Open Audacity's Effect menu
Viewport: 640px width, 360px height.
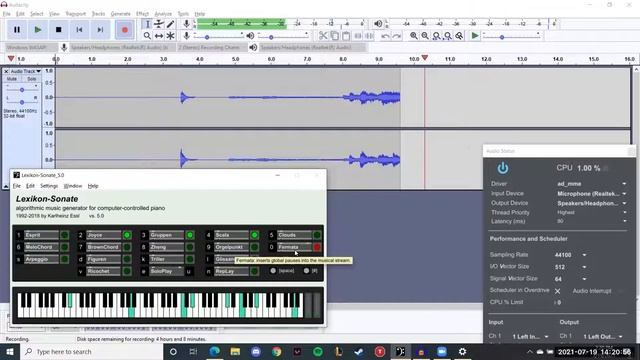pos(142,14)
